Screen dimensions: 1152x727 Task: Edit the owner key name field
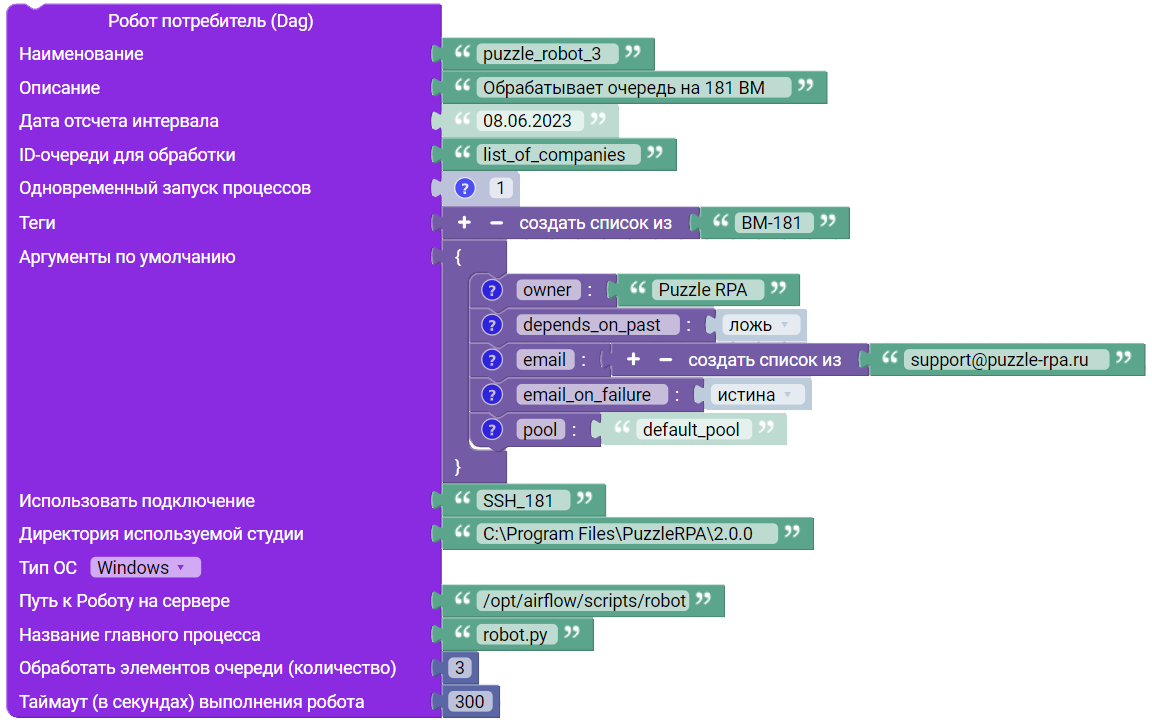click(548, 290)
